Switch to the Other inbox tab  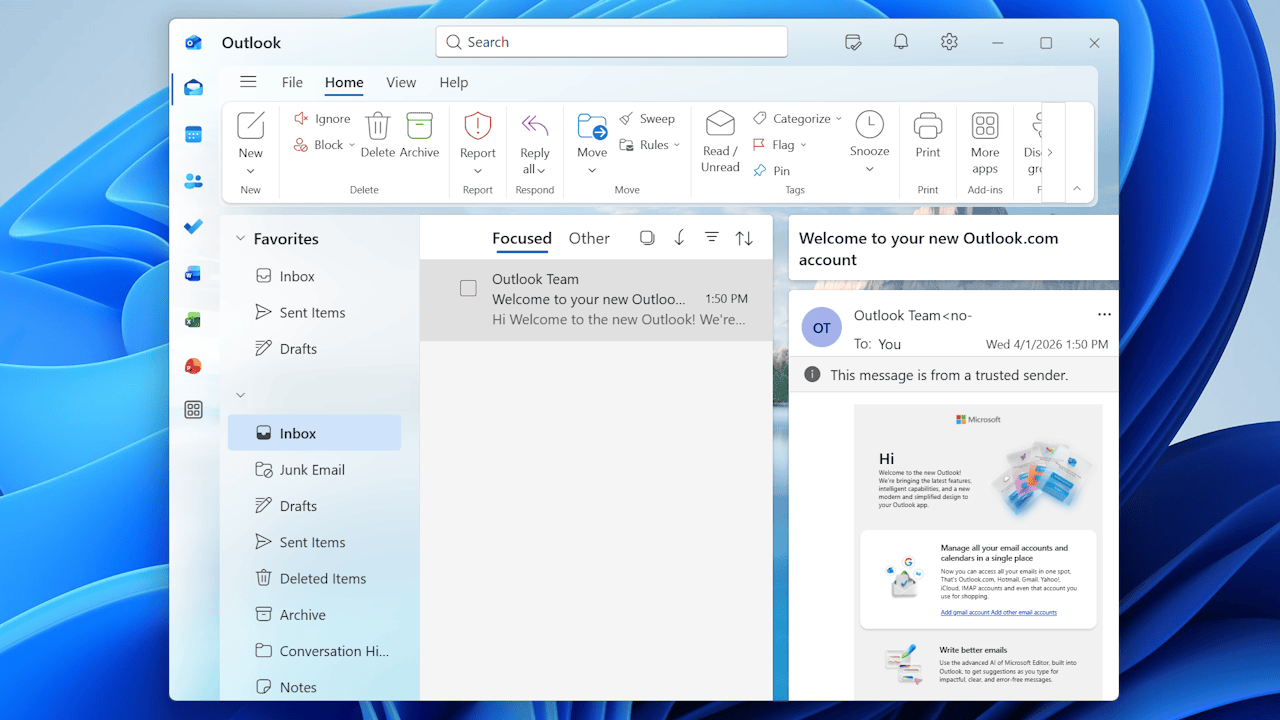pyautogui.click(x=589, y=238)
